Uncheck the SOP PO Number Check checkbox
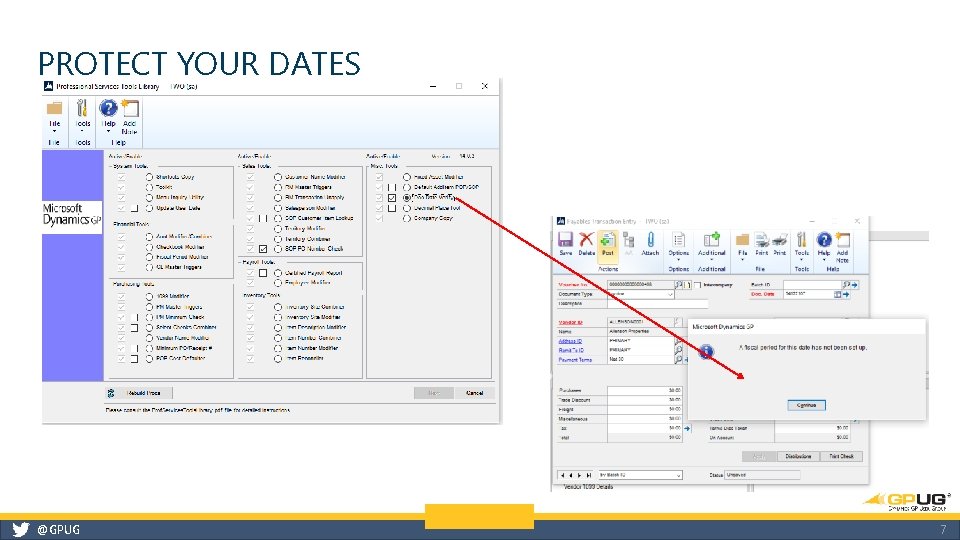The width and height of the screenshot is (960, 540). (x=263, y=249)
